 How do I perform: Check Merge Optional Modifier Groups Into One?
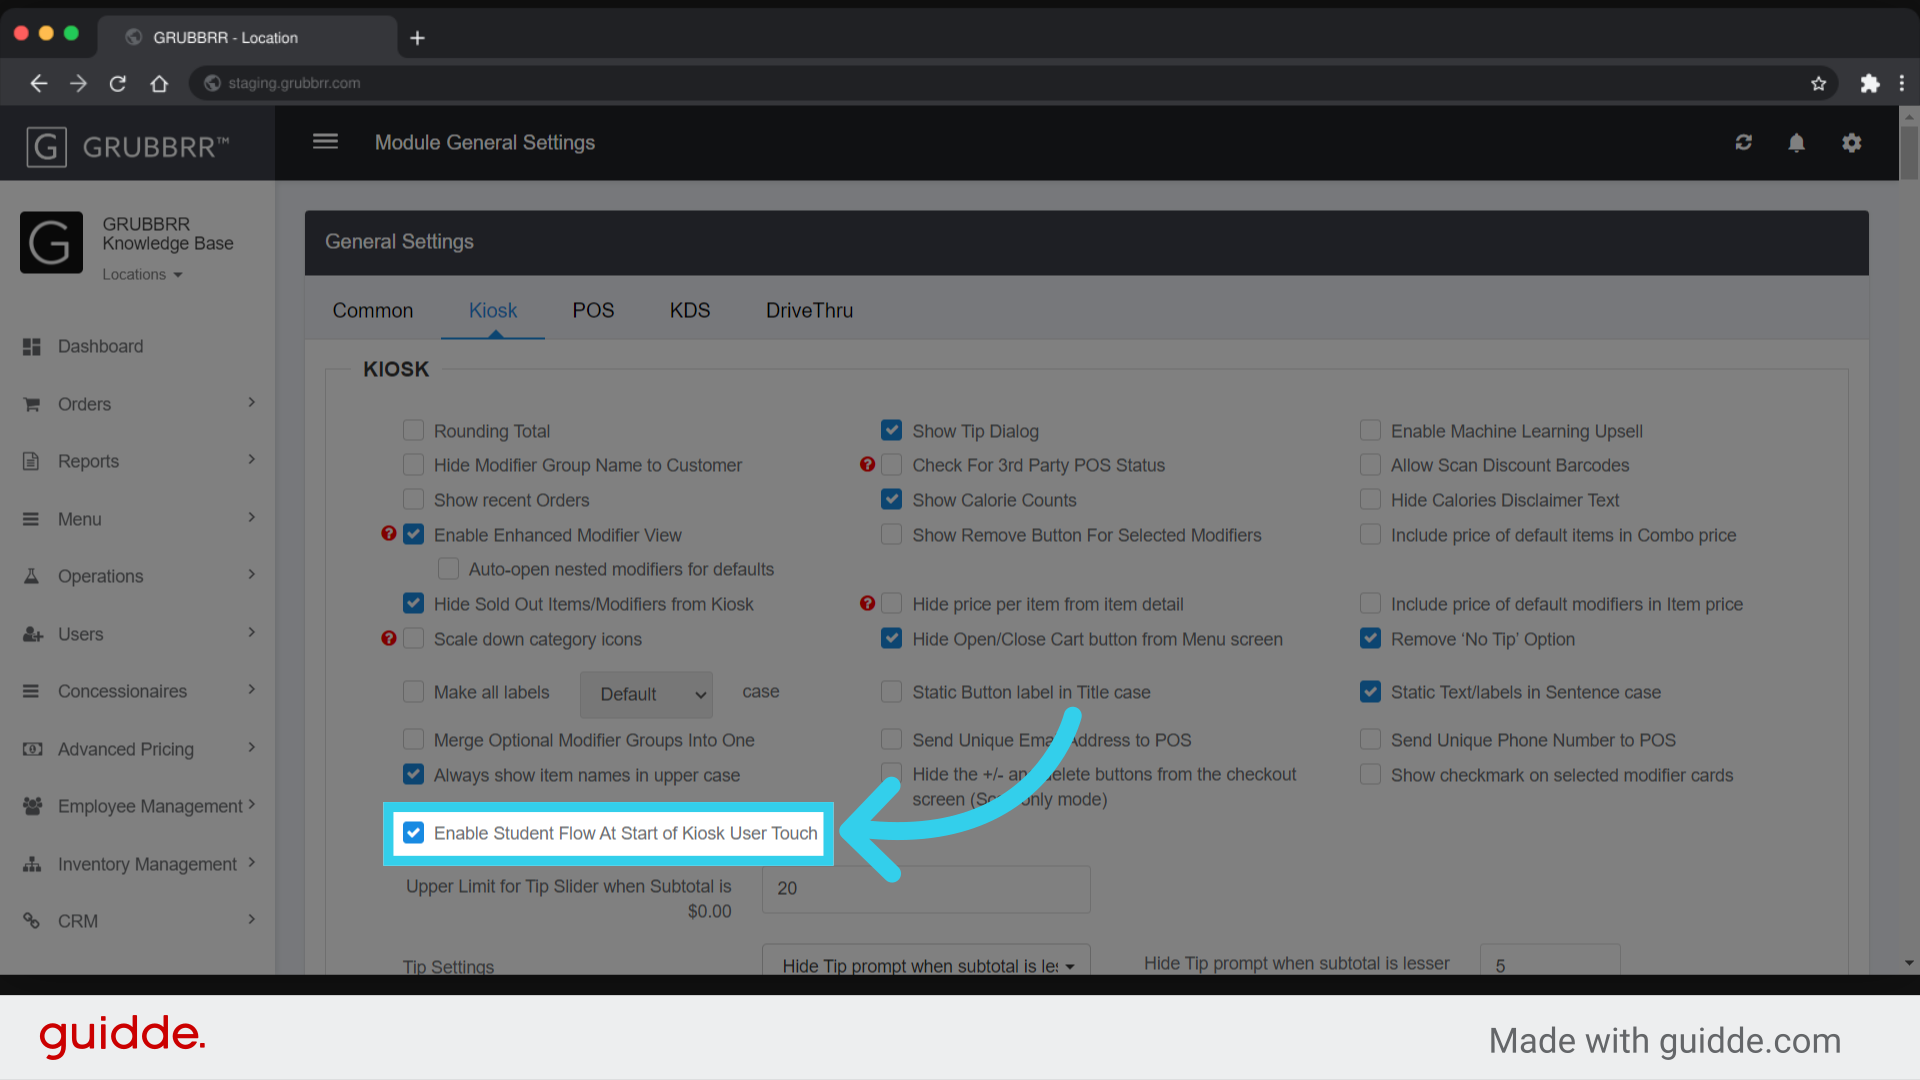413,739
